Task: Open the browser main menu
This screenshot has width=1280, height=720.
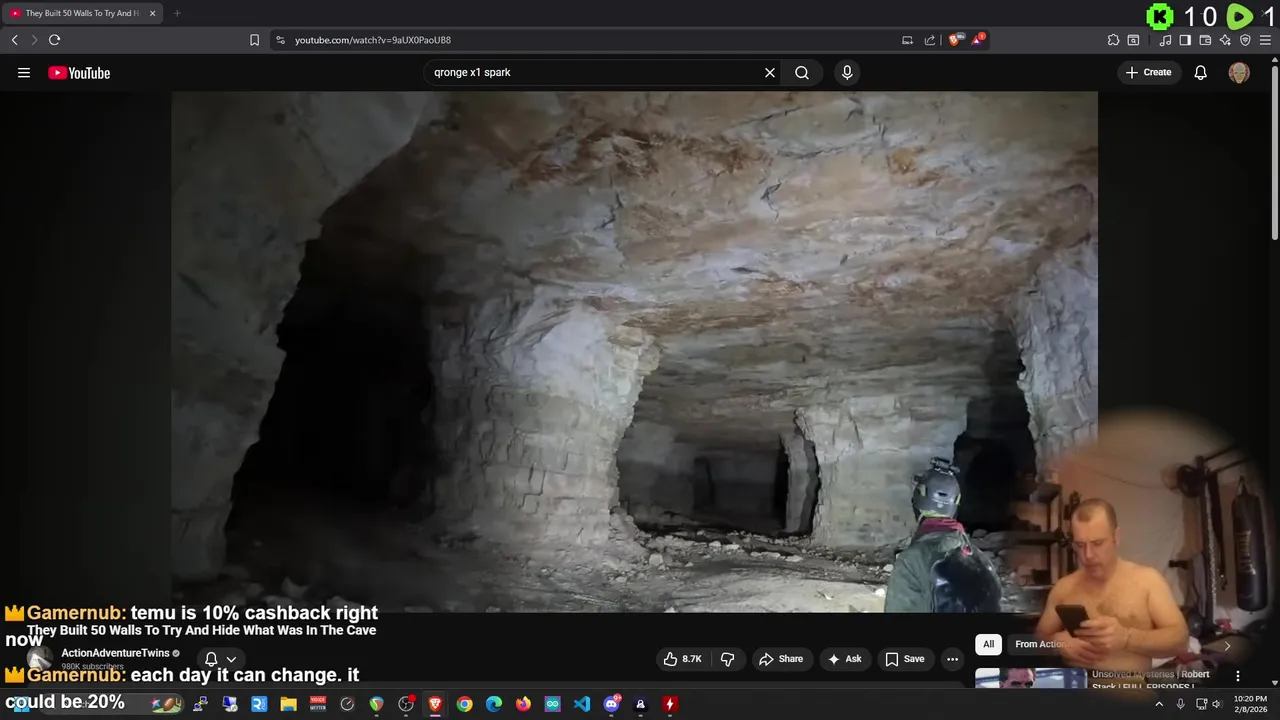Action: (x=1267, y=40)
